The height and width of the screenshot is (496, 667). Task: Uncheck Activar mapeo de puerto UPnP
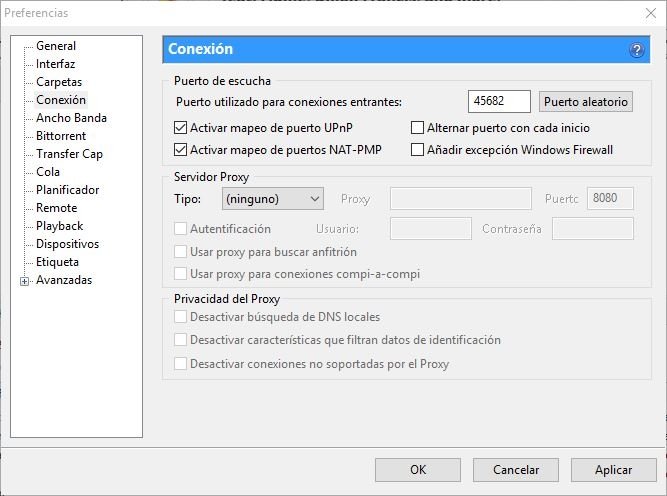coord(180,128)
